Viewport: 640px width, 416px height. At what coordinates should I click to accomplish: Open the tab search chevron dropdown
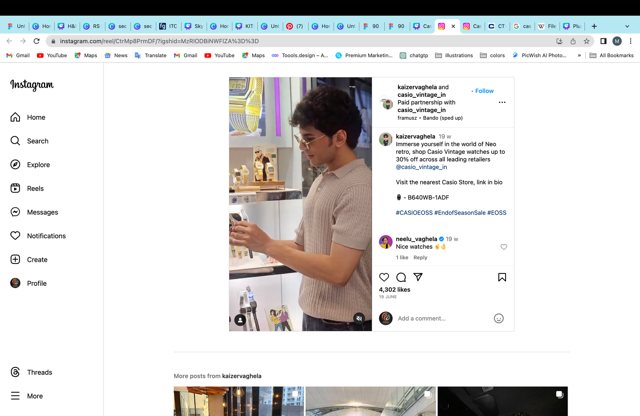click(x=627, y=26)
